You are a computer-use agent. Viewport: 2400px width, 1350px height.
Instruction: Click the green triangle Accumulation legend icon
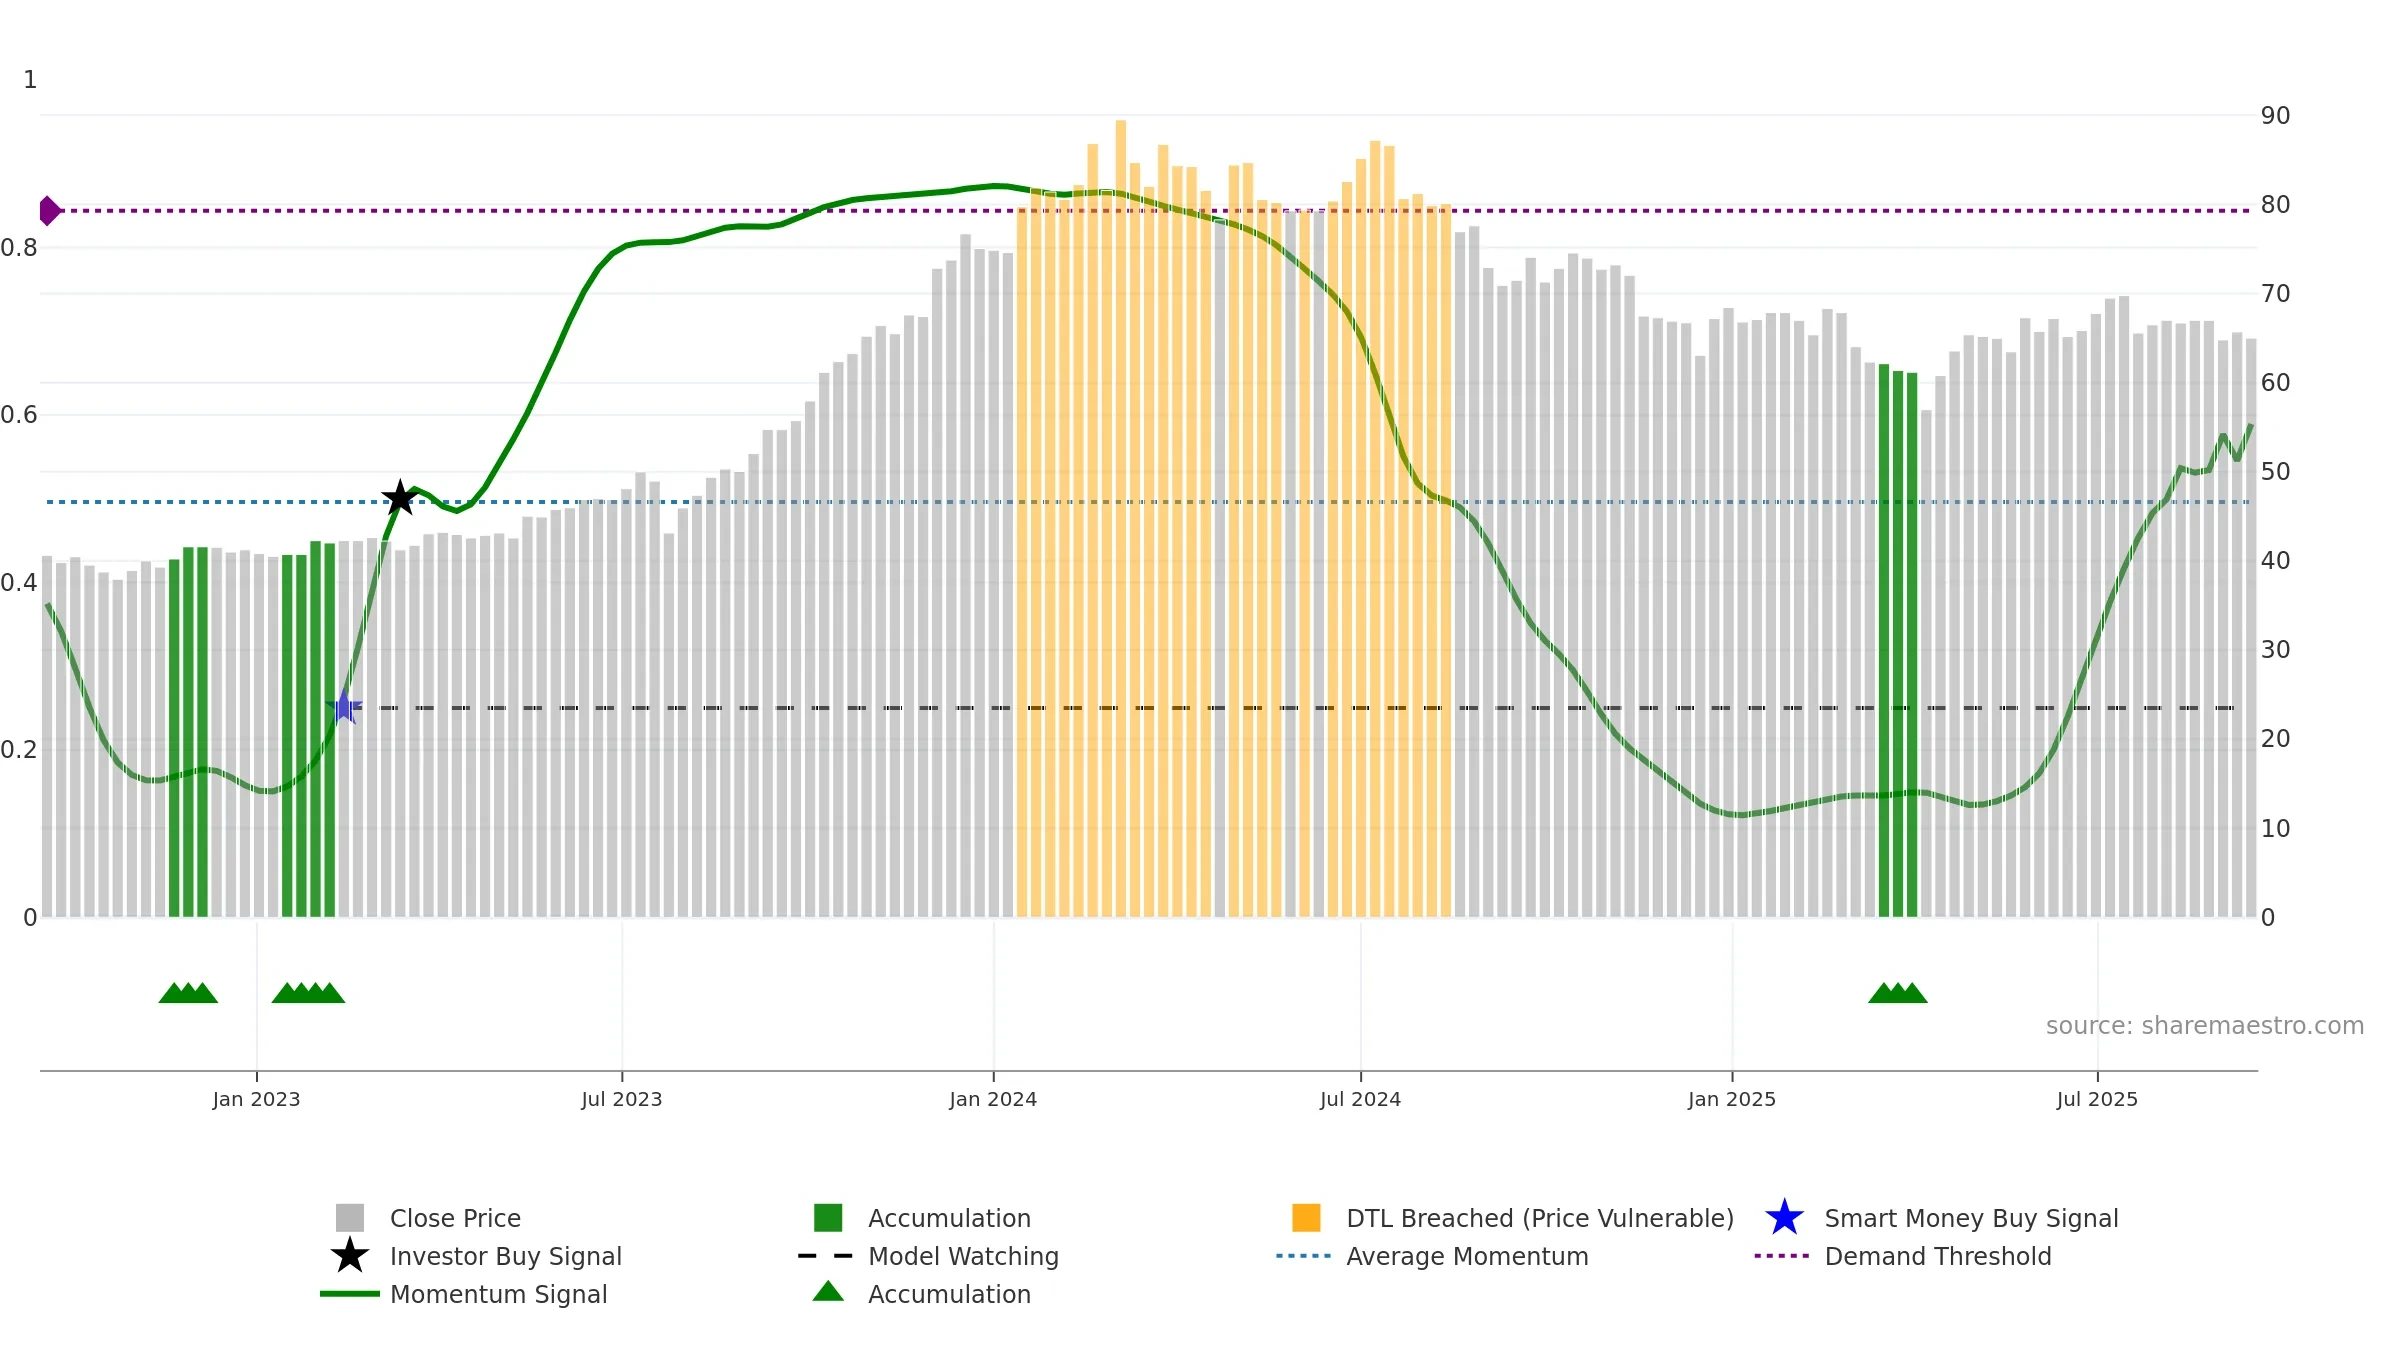pyautogui.click(x=828, y=1292)
